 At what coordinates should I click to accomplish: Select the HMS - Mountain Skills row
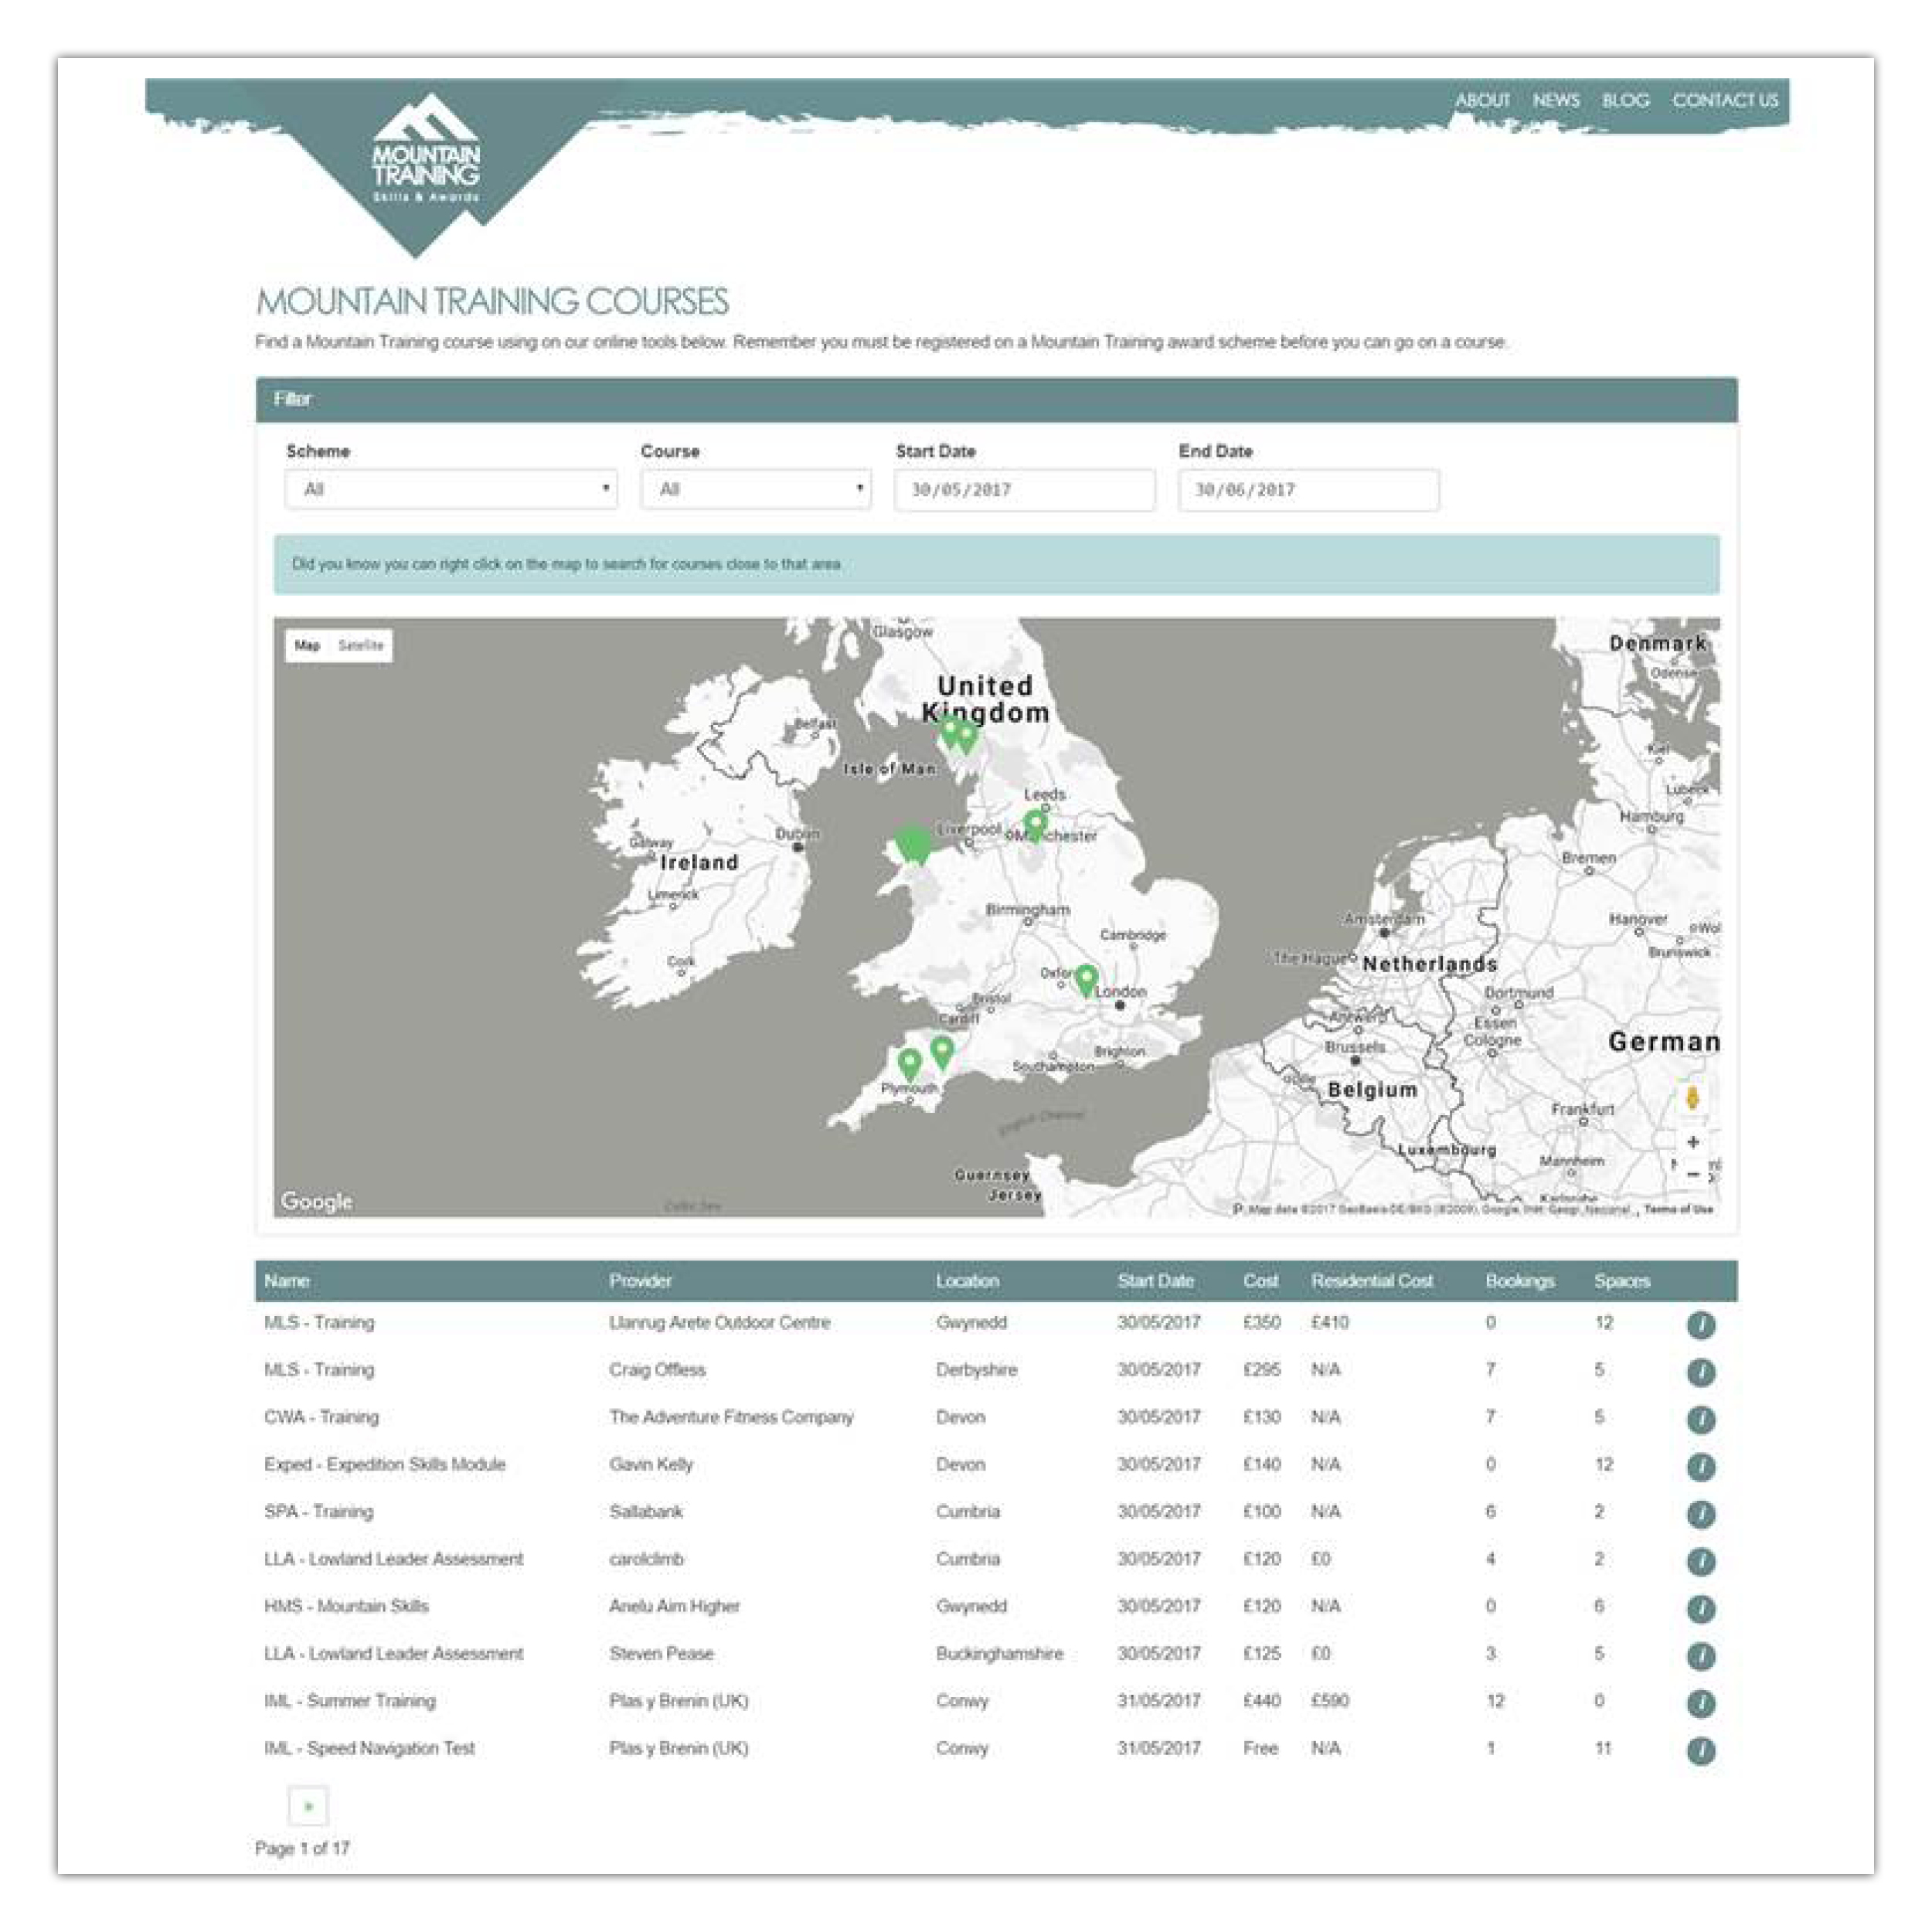346,1606
